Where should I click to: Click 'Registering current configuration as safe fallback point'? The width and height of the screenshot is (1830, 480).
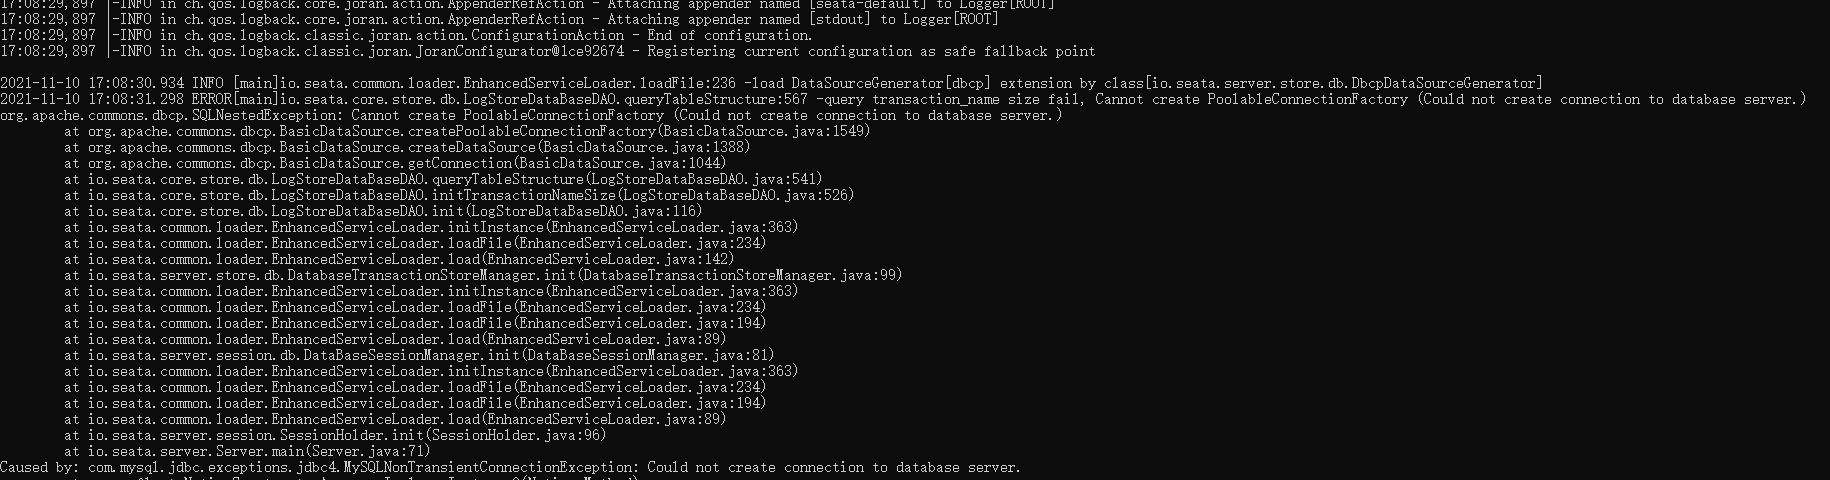pyautogui.click(x=873, y=51)
